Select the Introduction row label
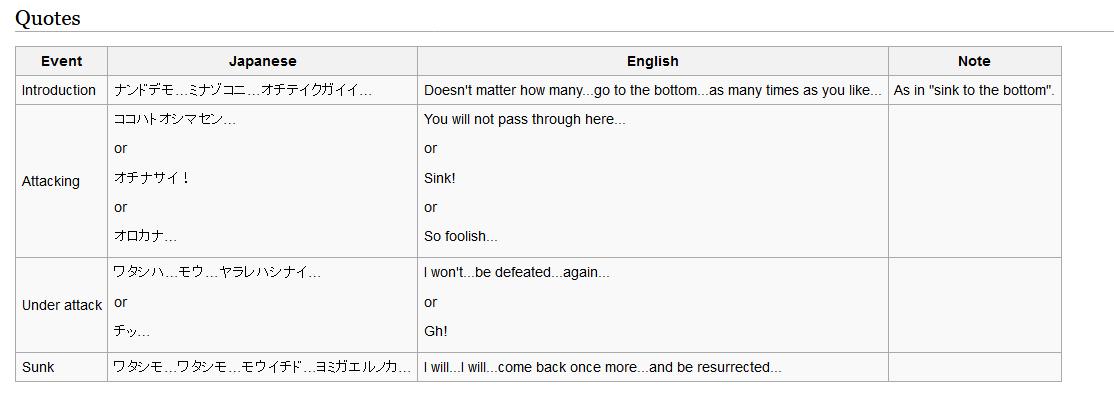Viewport: 1114px width, 409px height. pos(58,90)
